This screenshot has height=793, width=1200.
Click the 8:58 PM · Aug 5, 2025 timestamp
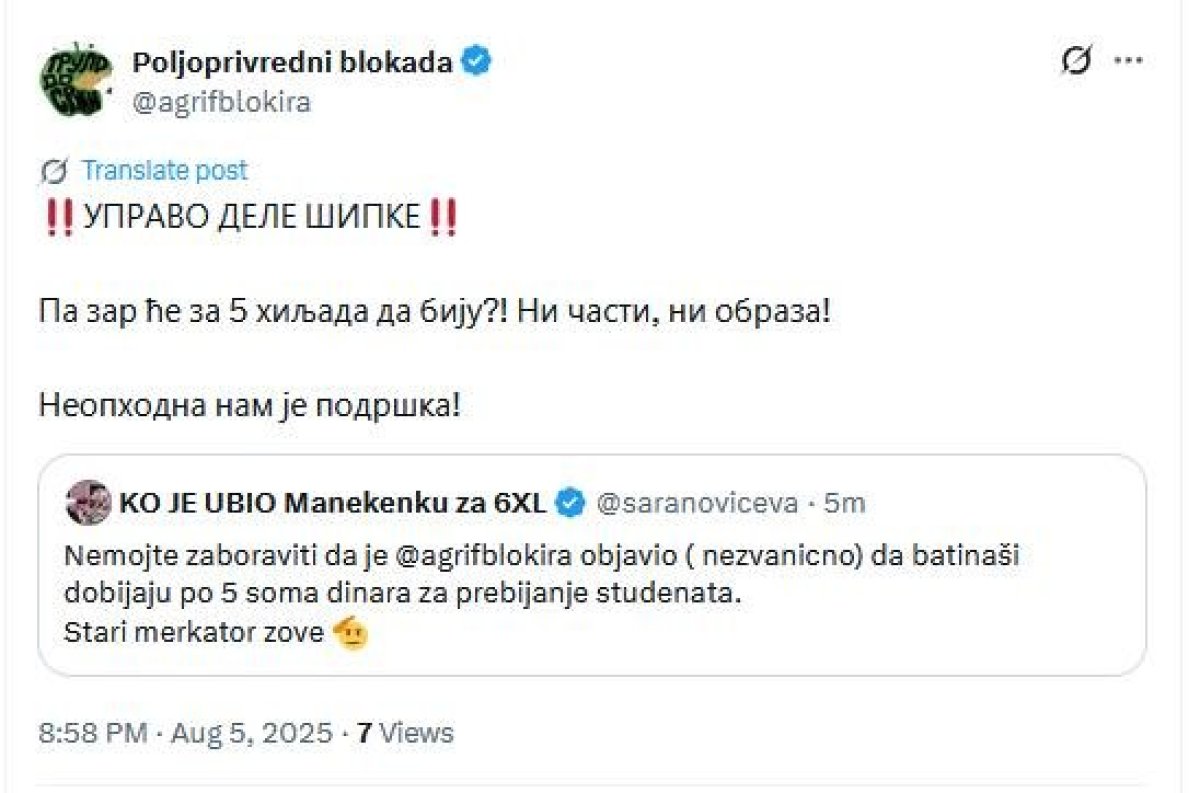185,733
